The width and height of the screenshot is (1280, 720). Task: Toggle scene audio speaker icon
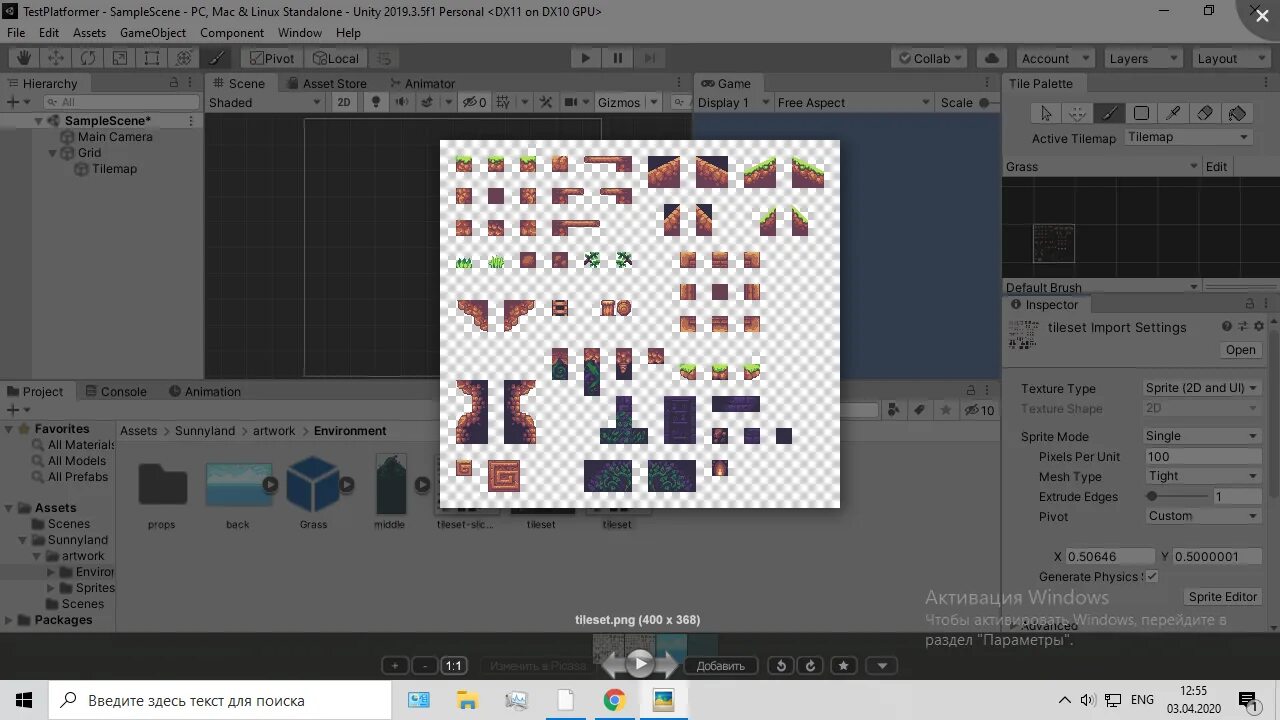pyautogui.click(x=402, y=102)
